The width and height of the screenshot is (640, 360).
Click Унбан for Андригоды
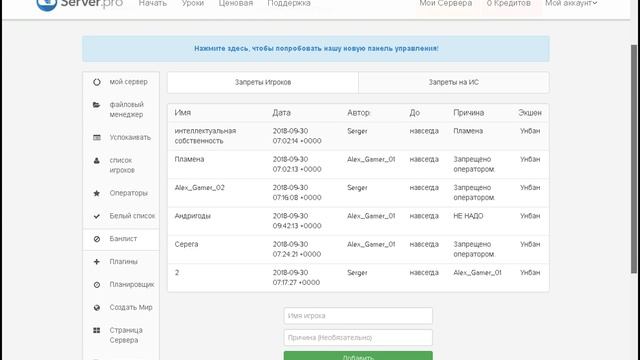(x=530, y=216)
